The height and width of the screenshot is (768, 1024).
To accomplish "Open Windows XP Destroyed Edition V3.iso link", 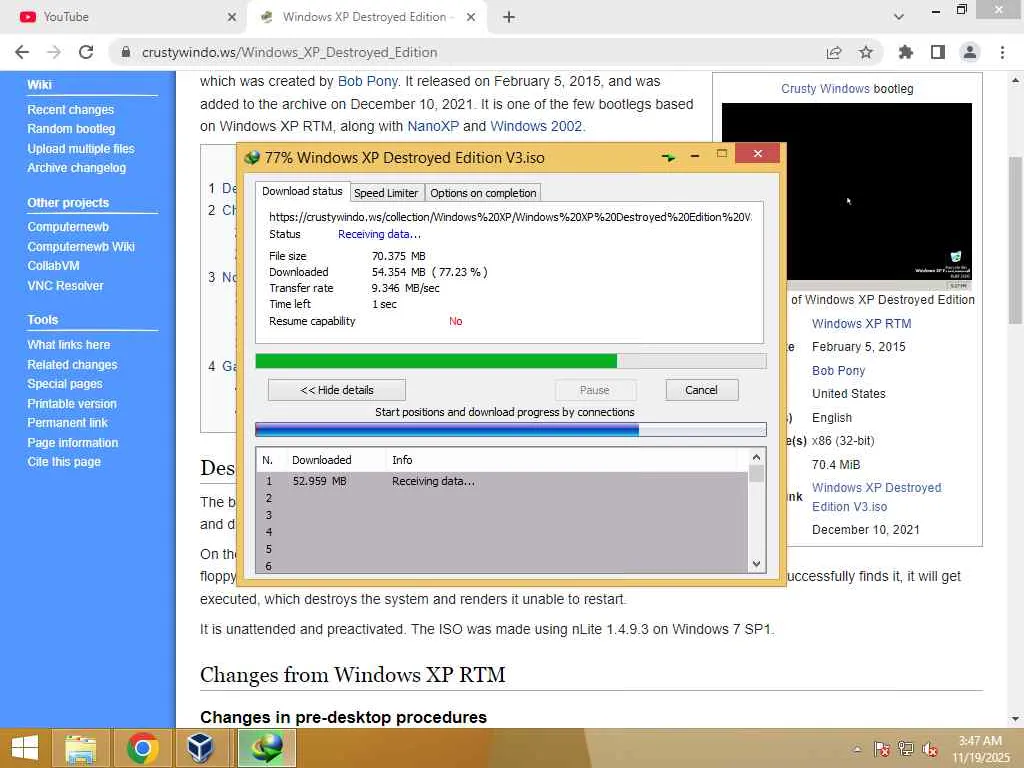I will click(876, 497).
